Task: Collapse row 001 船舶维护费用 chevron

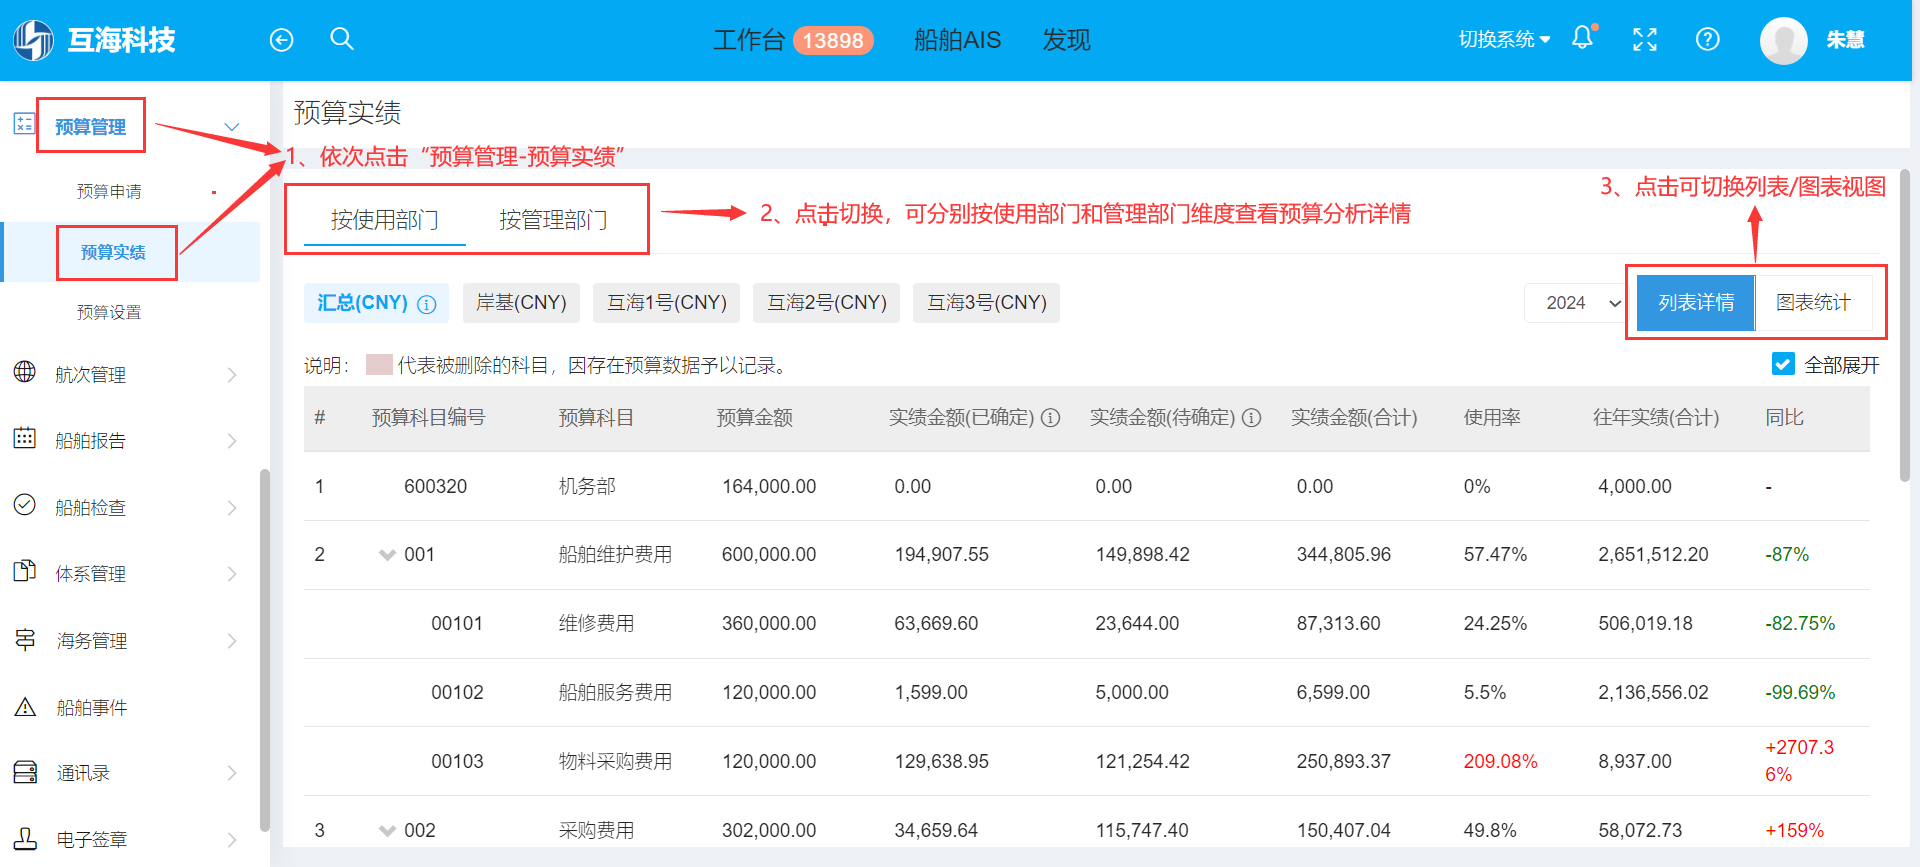Action: pos(388,555)
